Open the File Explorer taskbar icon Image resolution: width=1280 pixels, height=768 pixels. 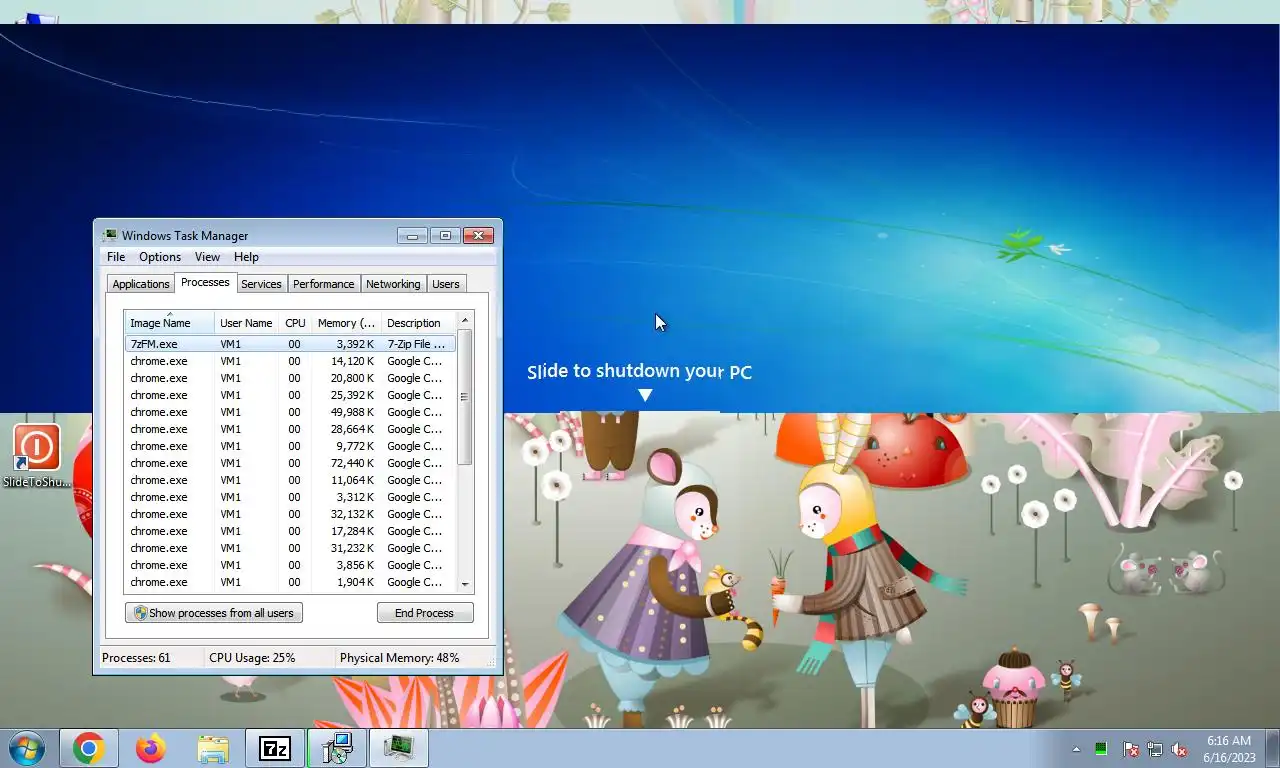pos(213,748)
